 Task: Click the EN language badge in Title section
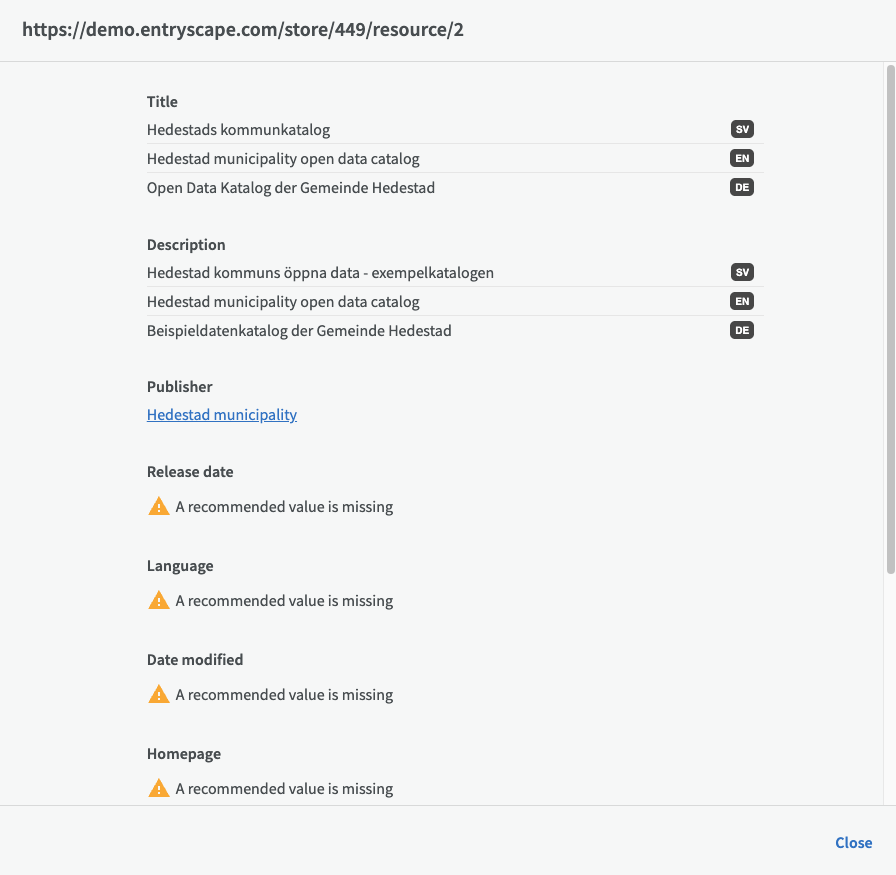pyautogui.click(x=741, y=158)
